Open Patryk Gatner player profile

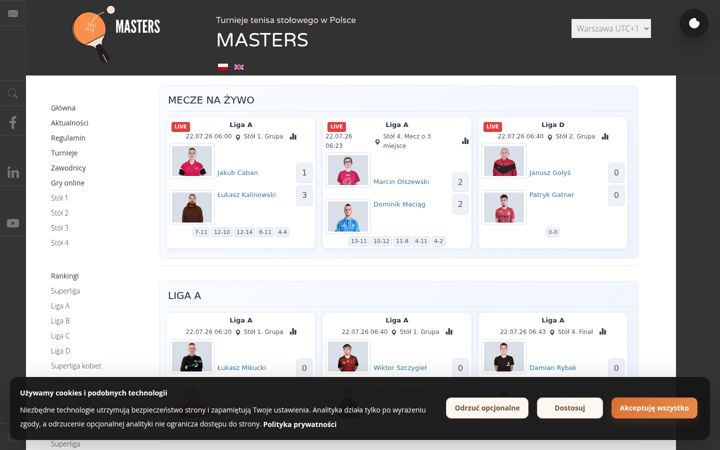(552, 195)
